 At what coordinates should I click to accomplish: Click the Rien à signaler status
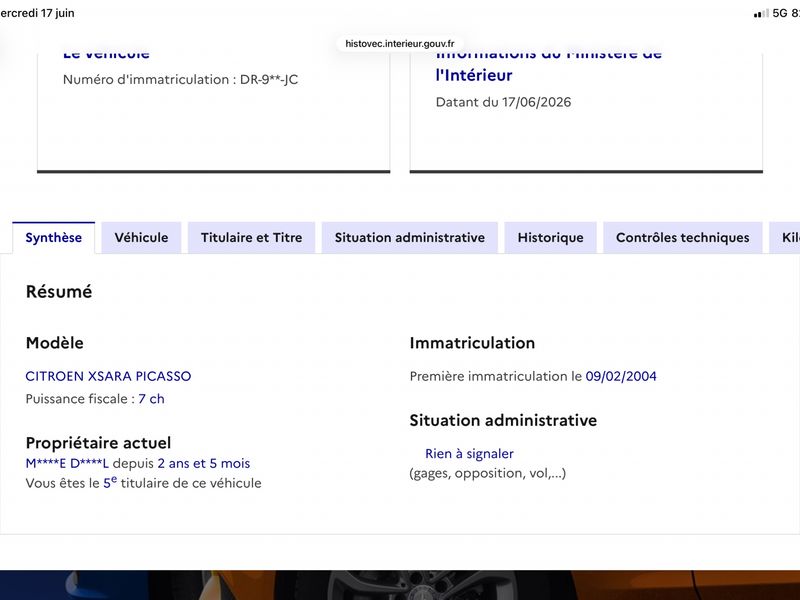[469, 454]
